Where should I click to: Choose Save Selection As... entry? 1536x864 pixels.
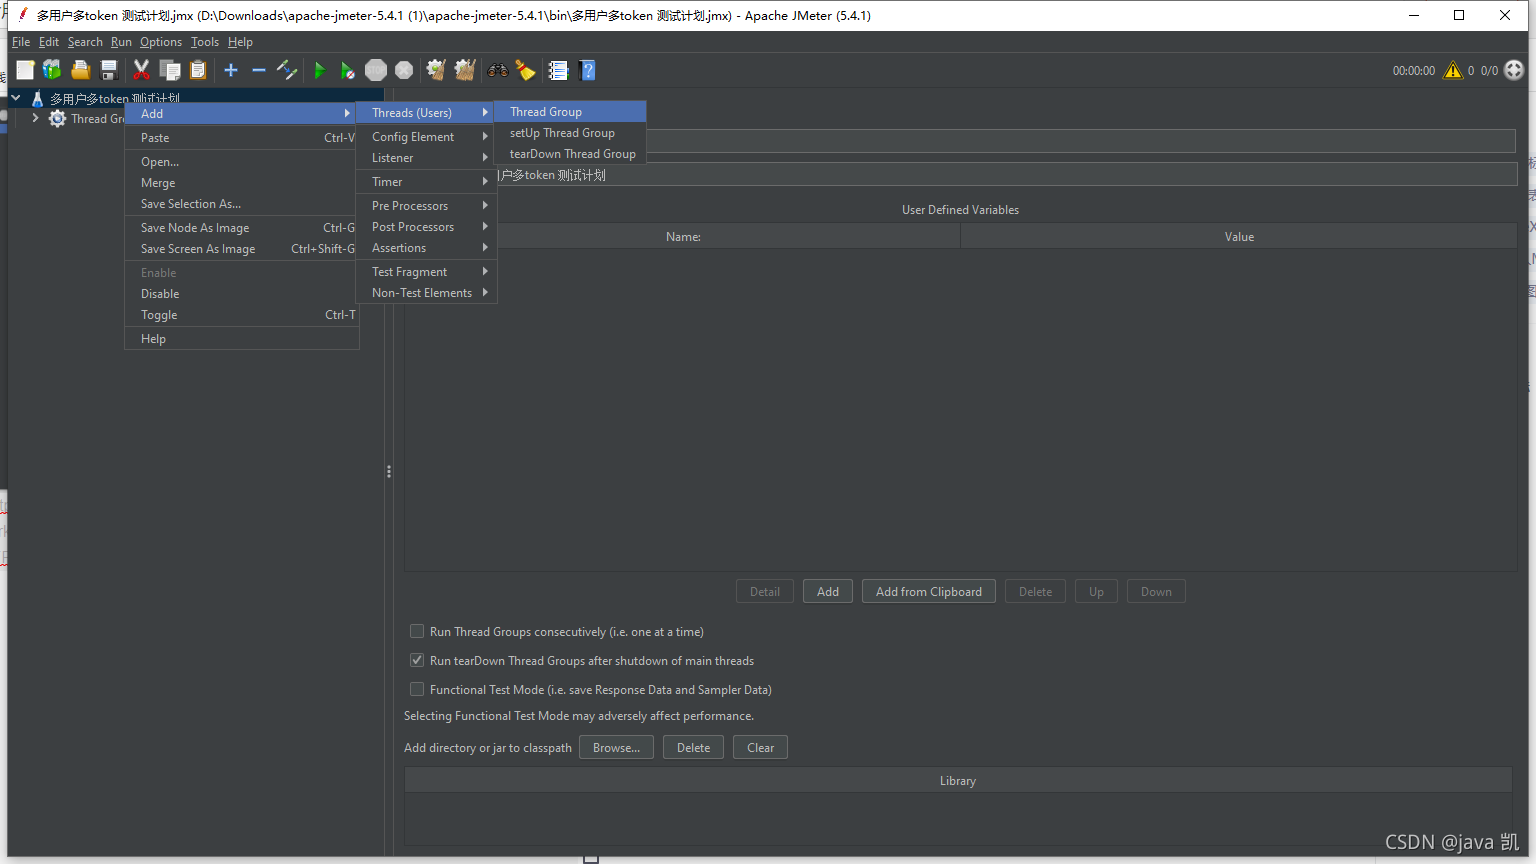click(x=241, y=204)
